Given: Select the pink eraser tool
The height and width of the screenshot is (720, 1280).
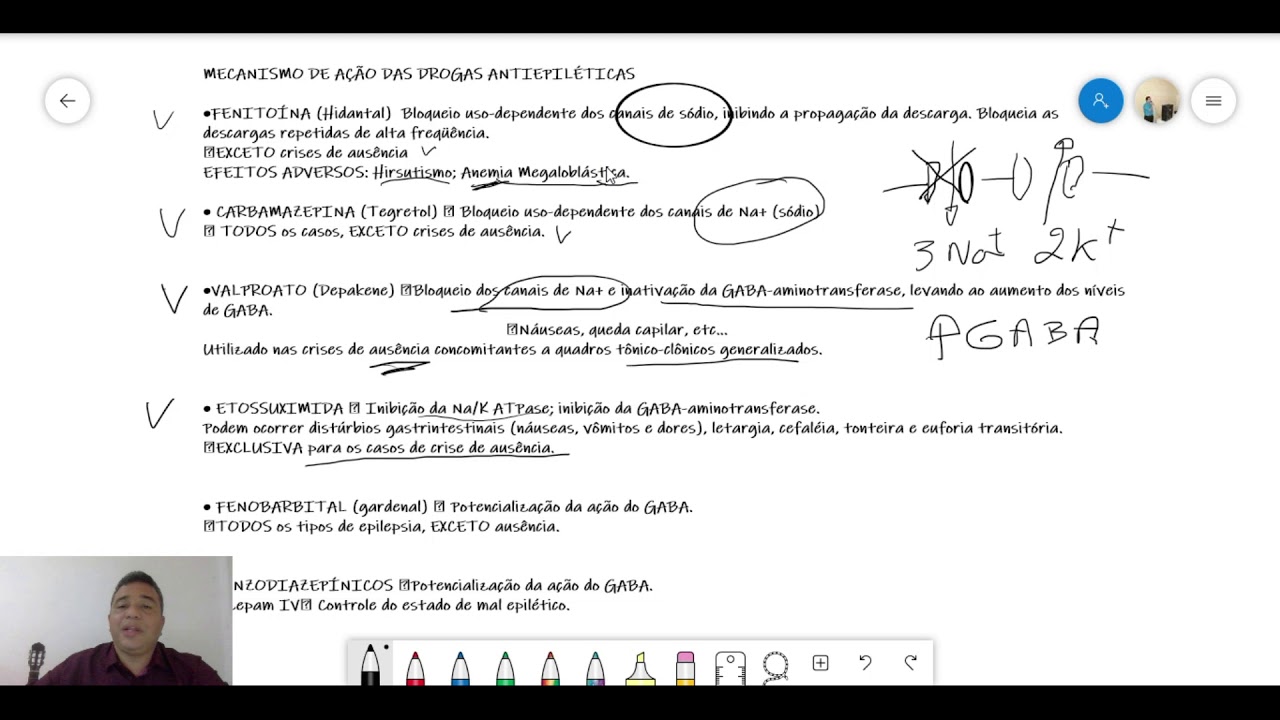Looking at the screenshot, I should pyautogui.click(x=685, y=667).
